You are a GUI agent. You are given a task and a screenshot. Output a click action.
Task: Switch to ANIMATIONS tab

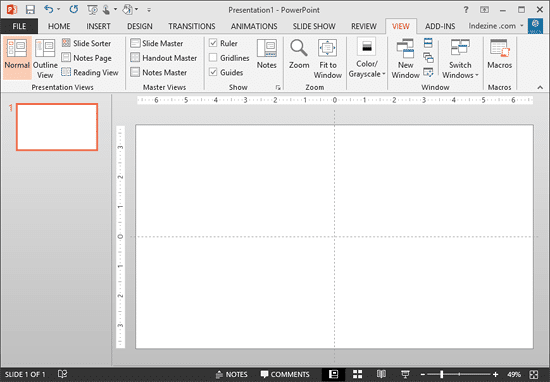(254, 26)
